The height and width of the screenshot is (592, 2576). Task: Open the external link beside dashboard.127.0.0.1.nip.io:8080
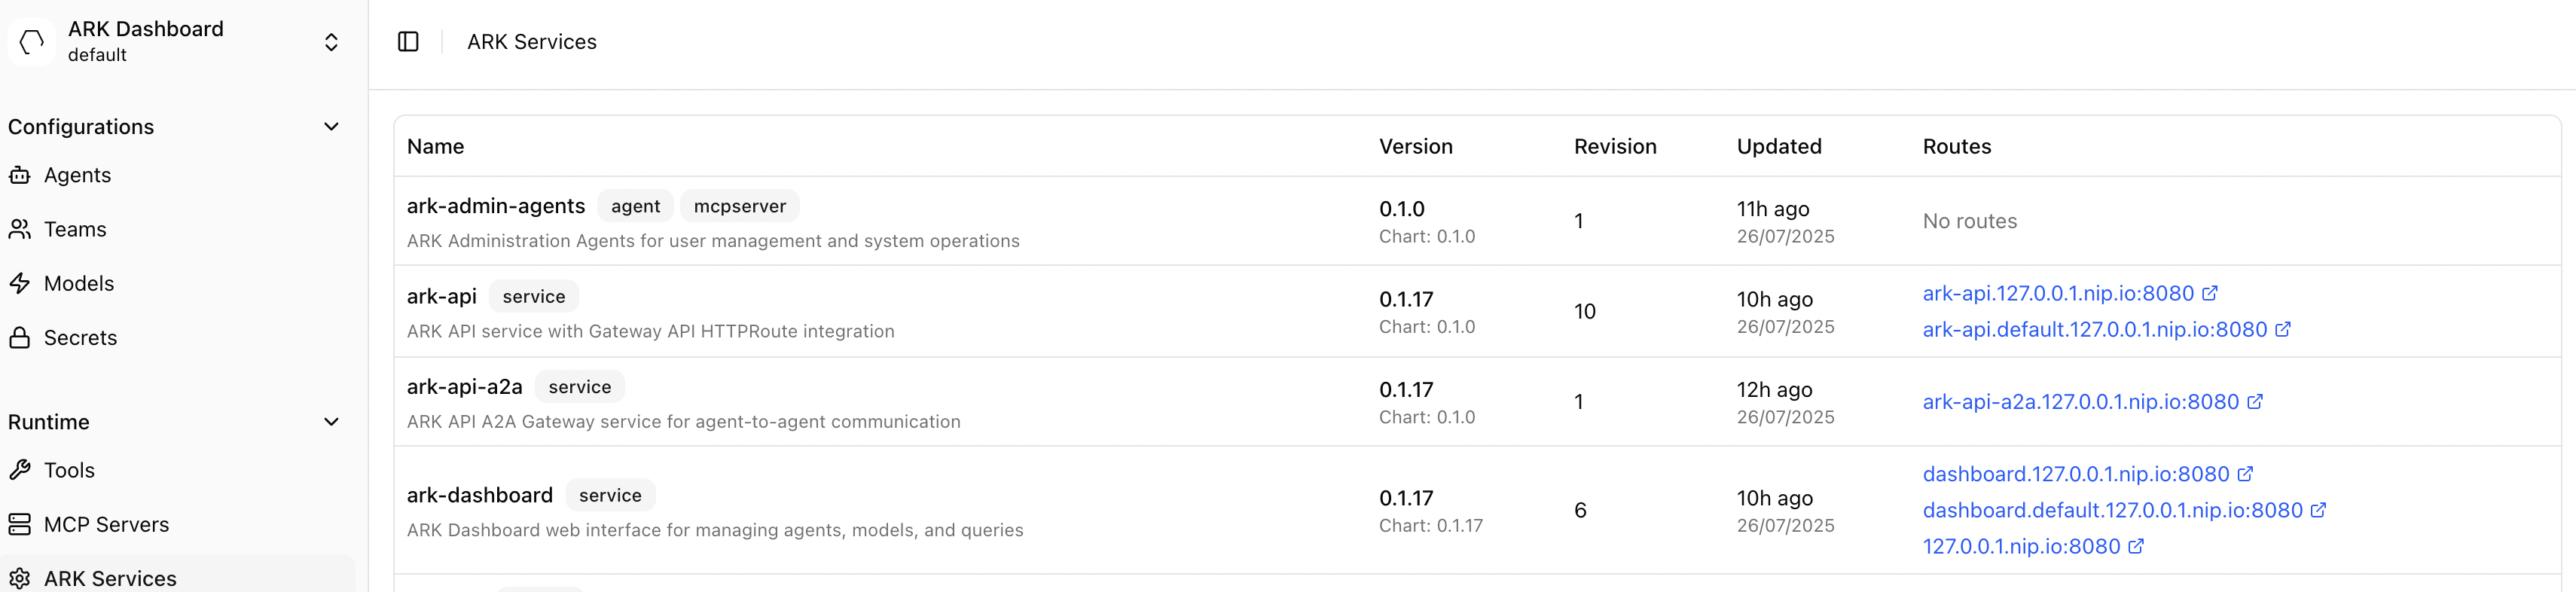[2247, 473]
